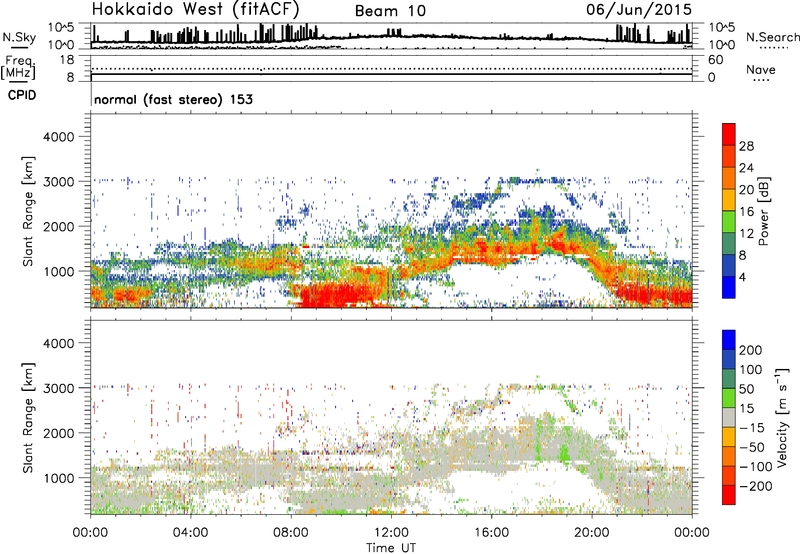Screen dimensions: 800x554
Task: Pick the gray -15 to 15 Velocity segment
Action: coord(729,417)
